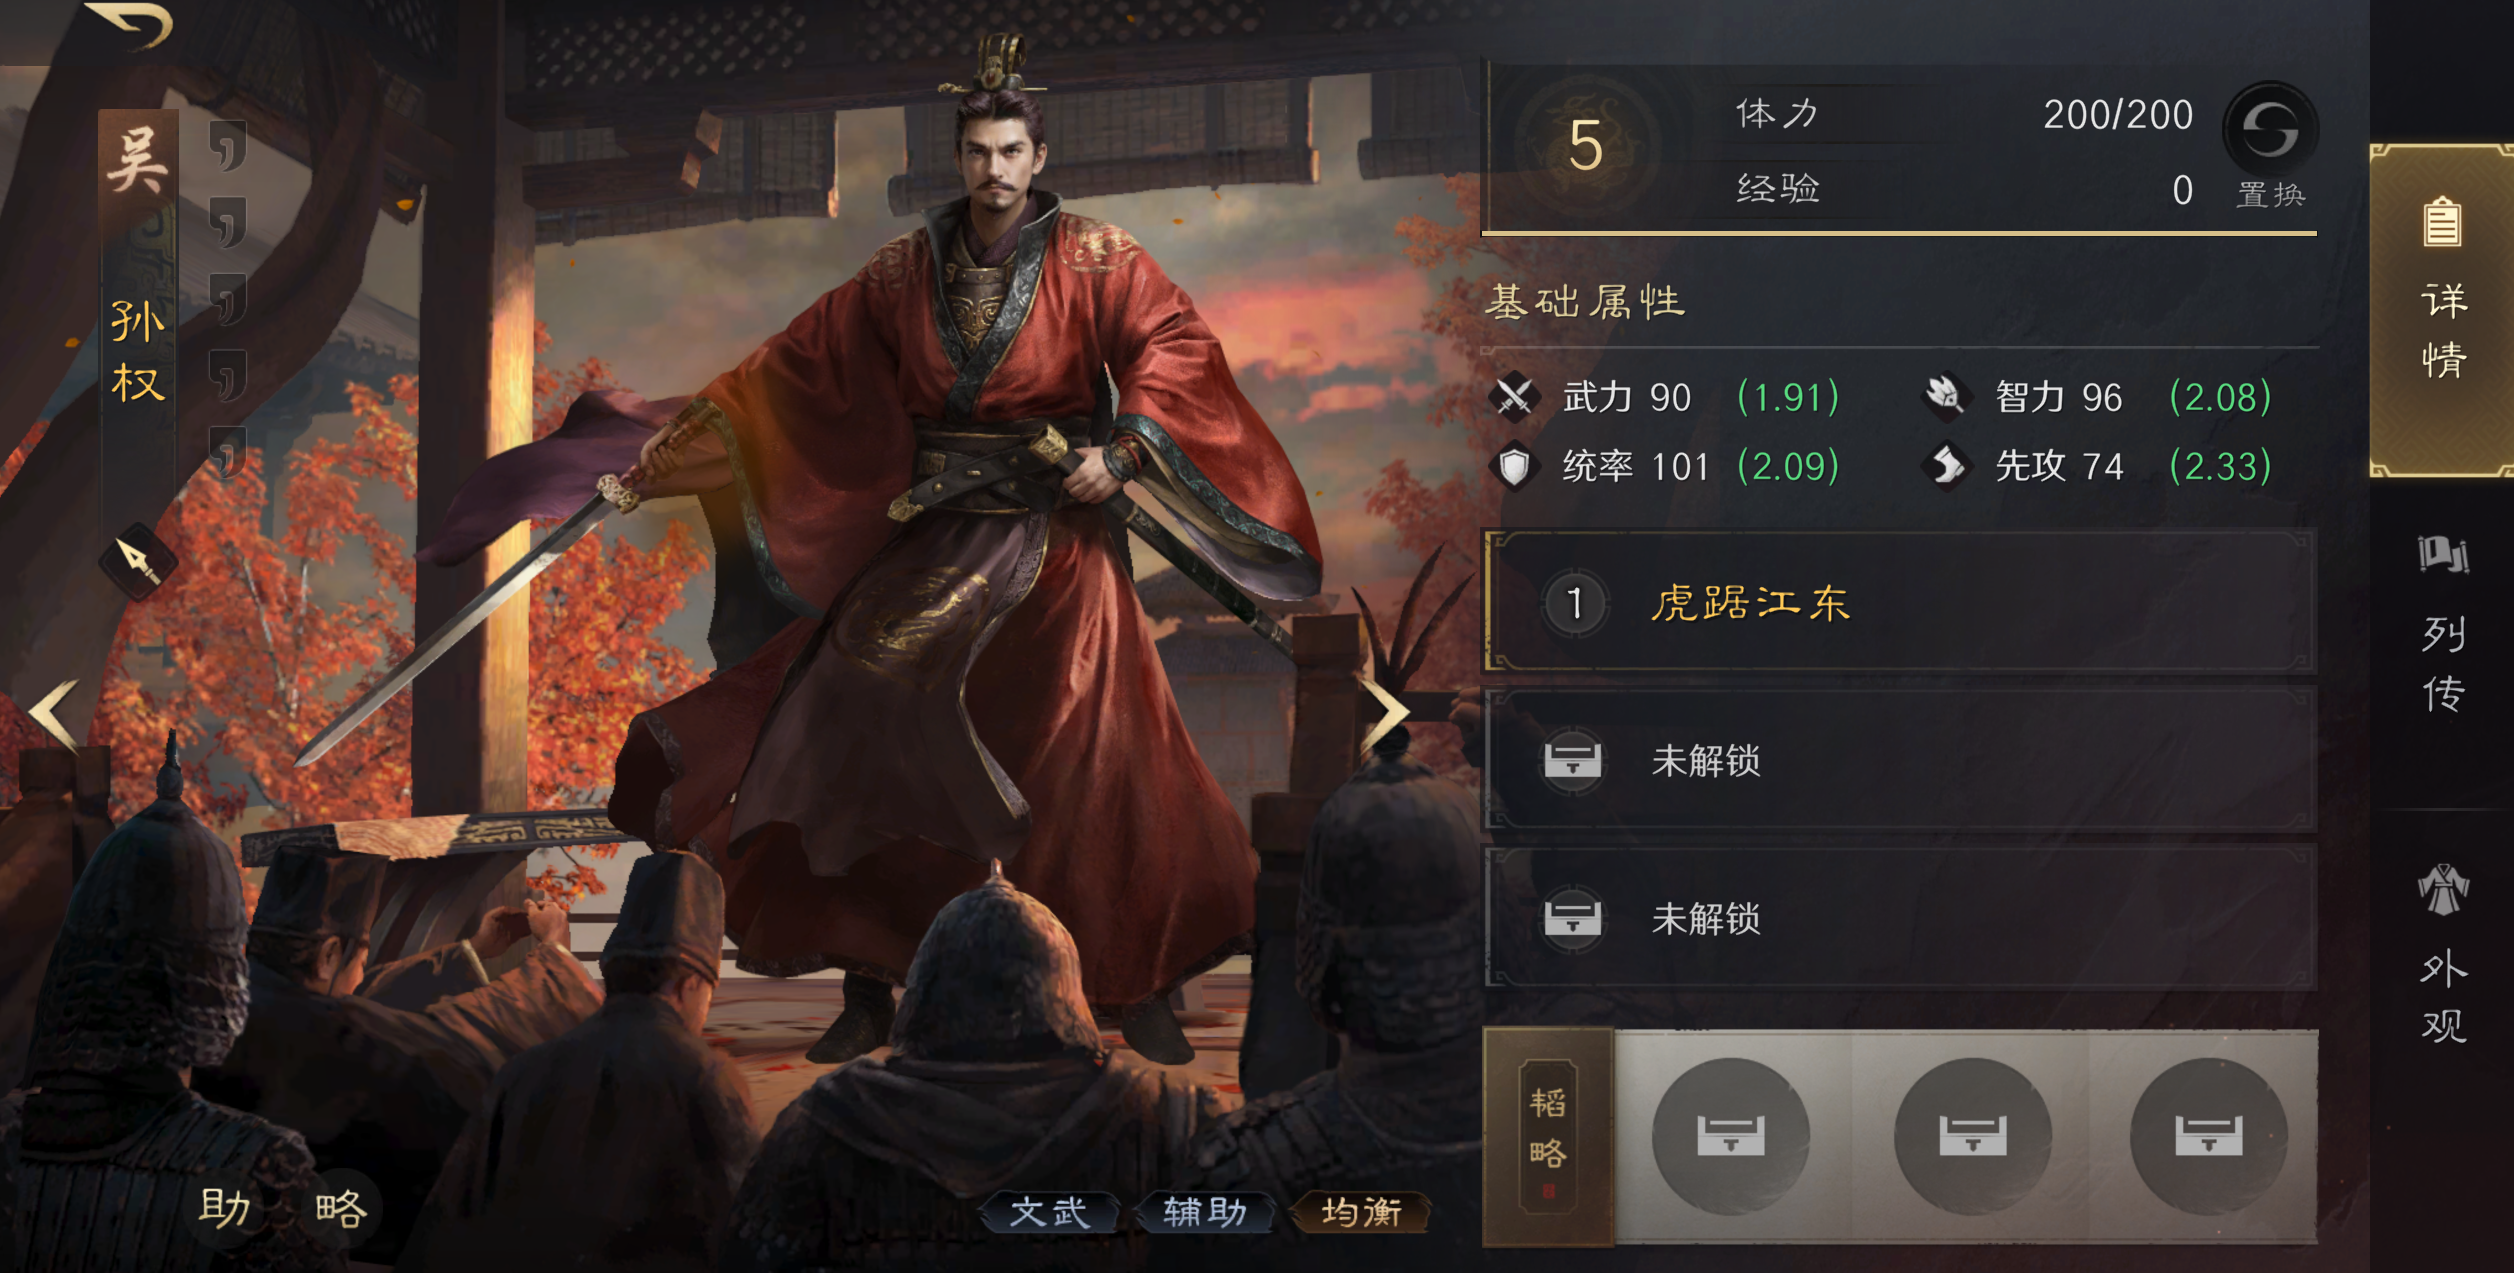This screenshot has height=1273, width=2514.
Task: Show the previous general with left chevron
Action: pyautogui.click(x=55, y=714)
